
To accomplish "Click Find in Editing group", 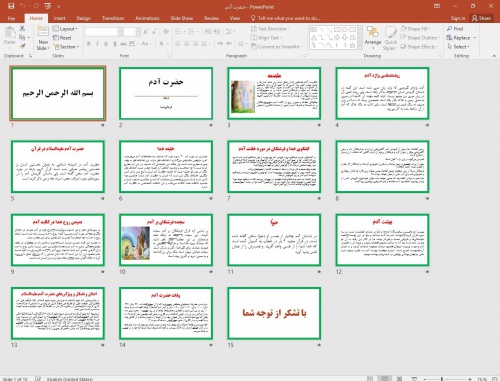I will coord(455,29).
